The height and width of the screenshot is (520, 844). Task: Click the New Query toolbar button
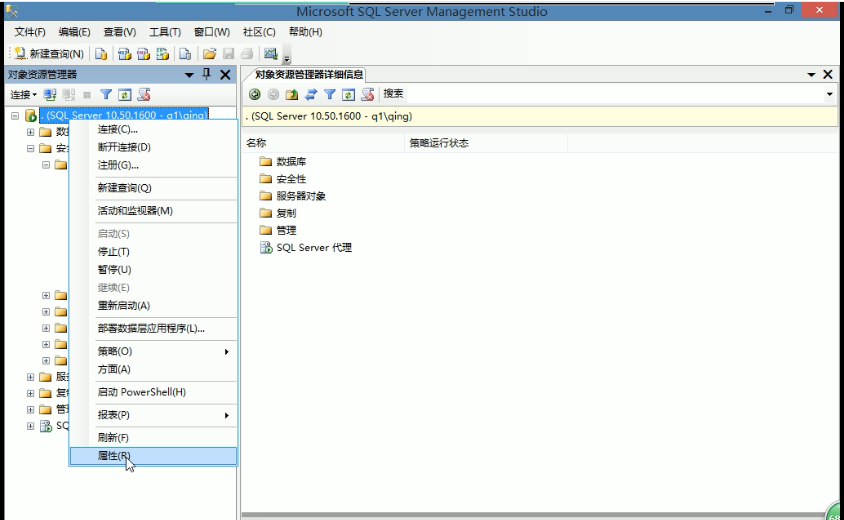click(49, 53)
